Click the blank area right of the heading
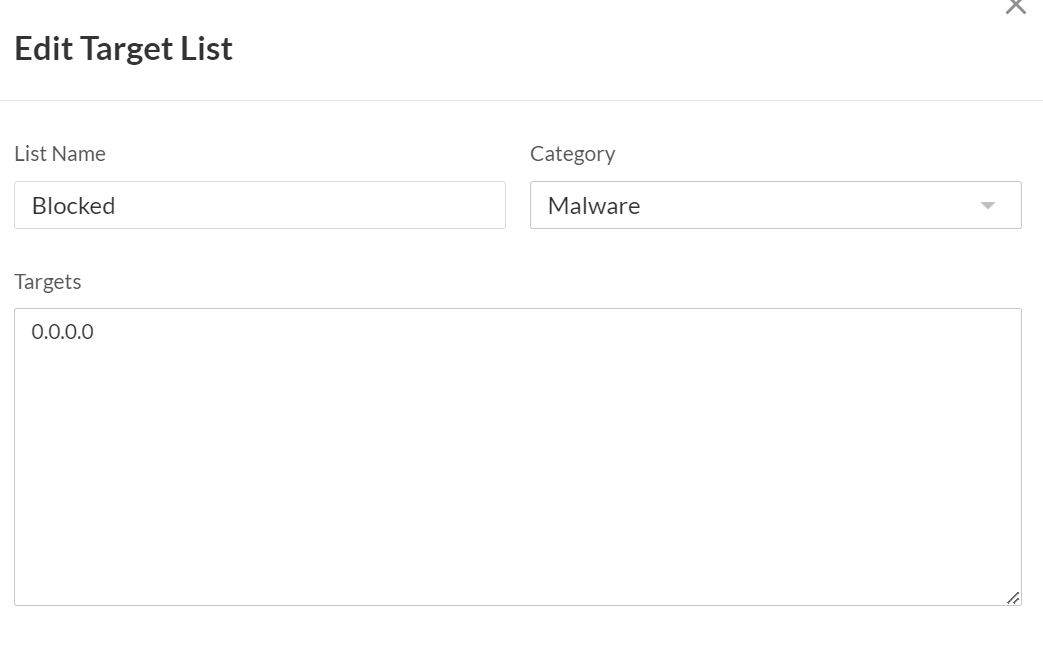Screen dimensions: 1043x647 coord(600,49)
